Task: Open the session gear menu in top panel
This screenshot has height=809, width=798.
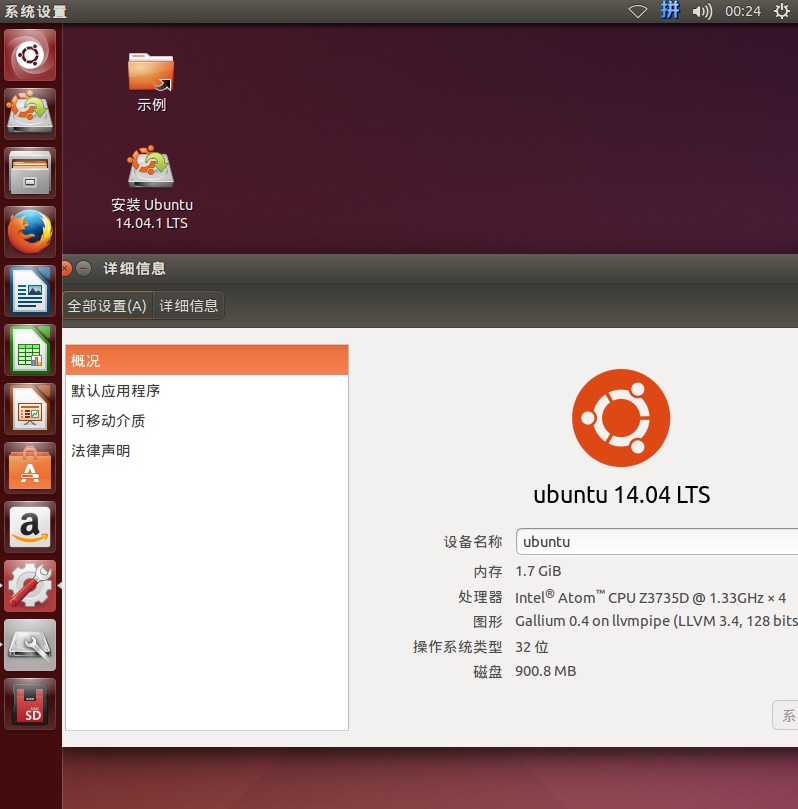Action: click(781, 11)
